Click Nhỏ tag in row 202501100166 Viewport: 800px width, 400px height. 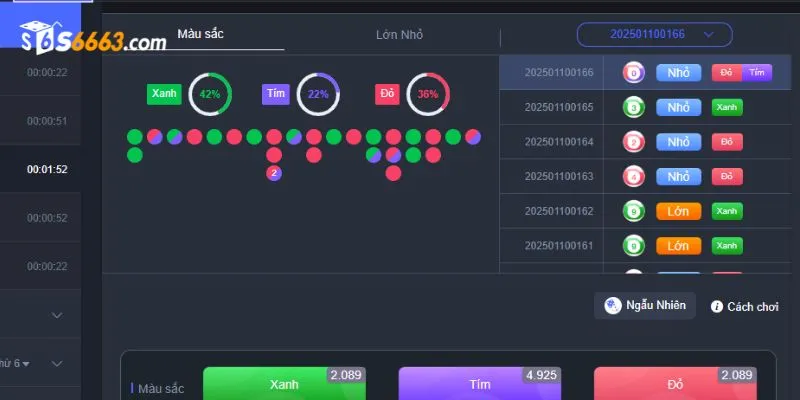click(679, 72)
